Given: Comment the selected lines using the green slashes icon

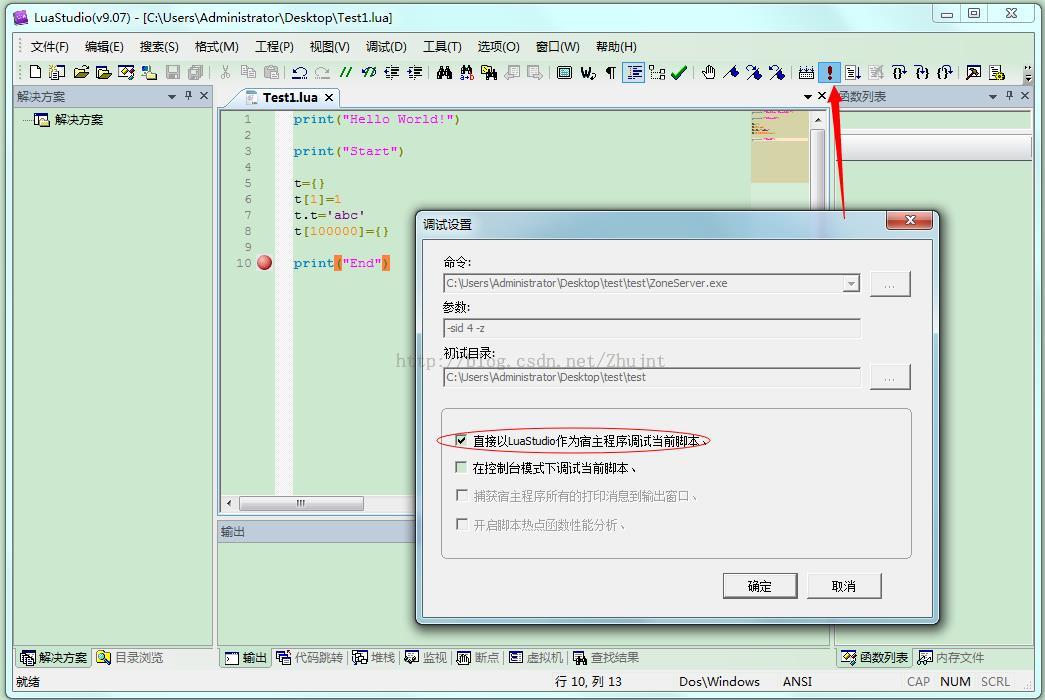Looking at the screenshot, I should tap(345, 72).
